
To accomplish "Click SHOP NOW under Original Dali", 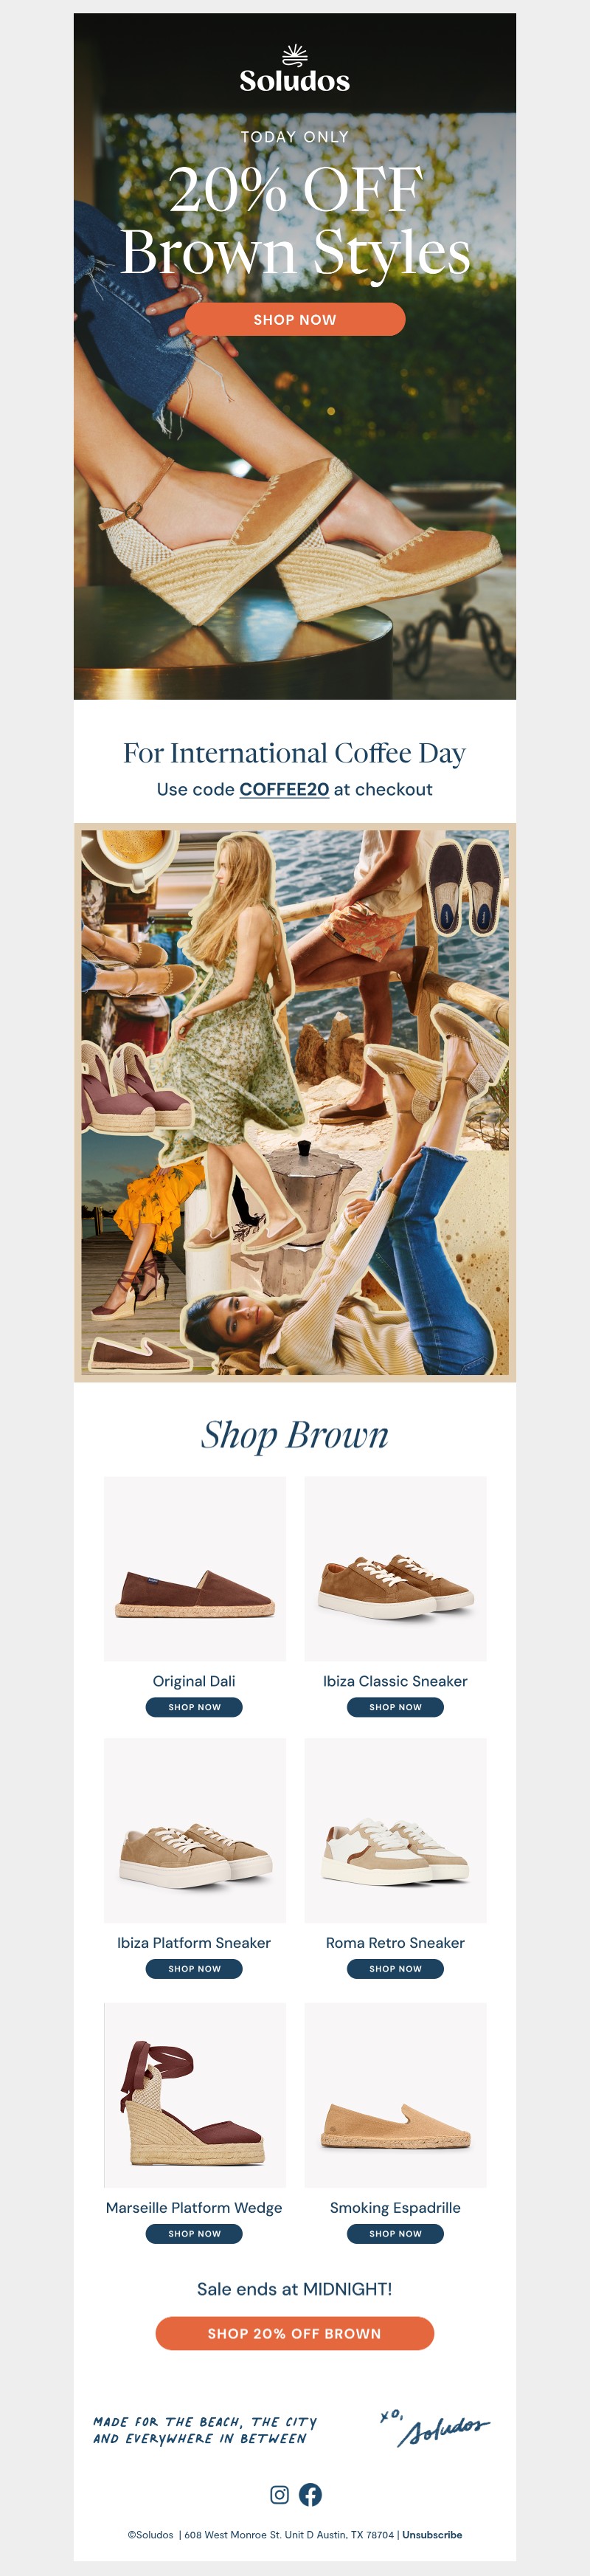I will click(x=194, y=1707).
